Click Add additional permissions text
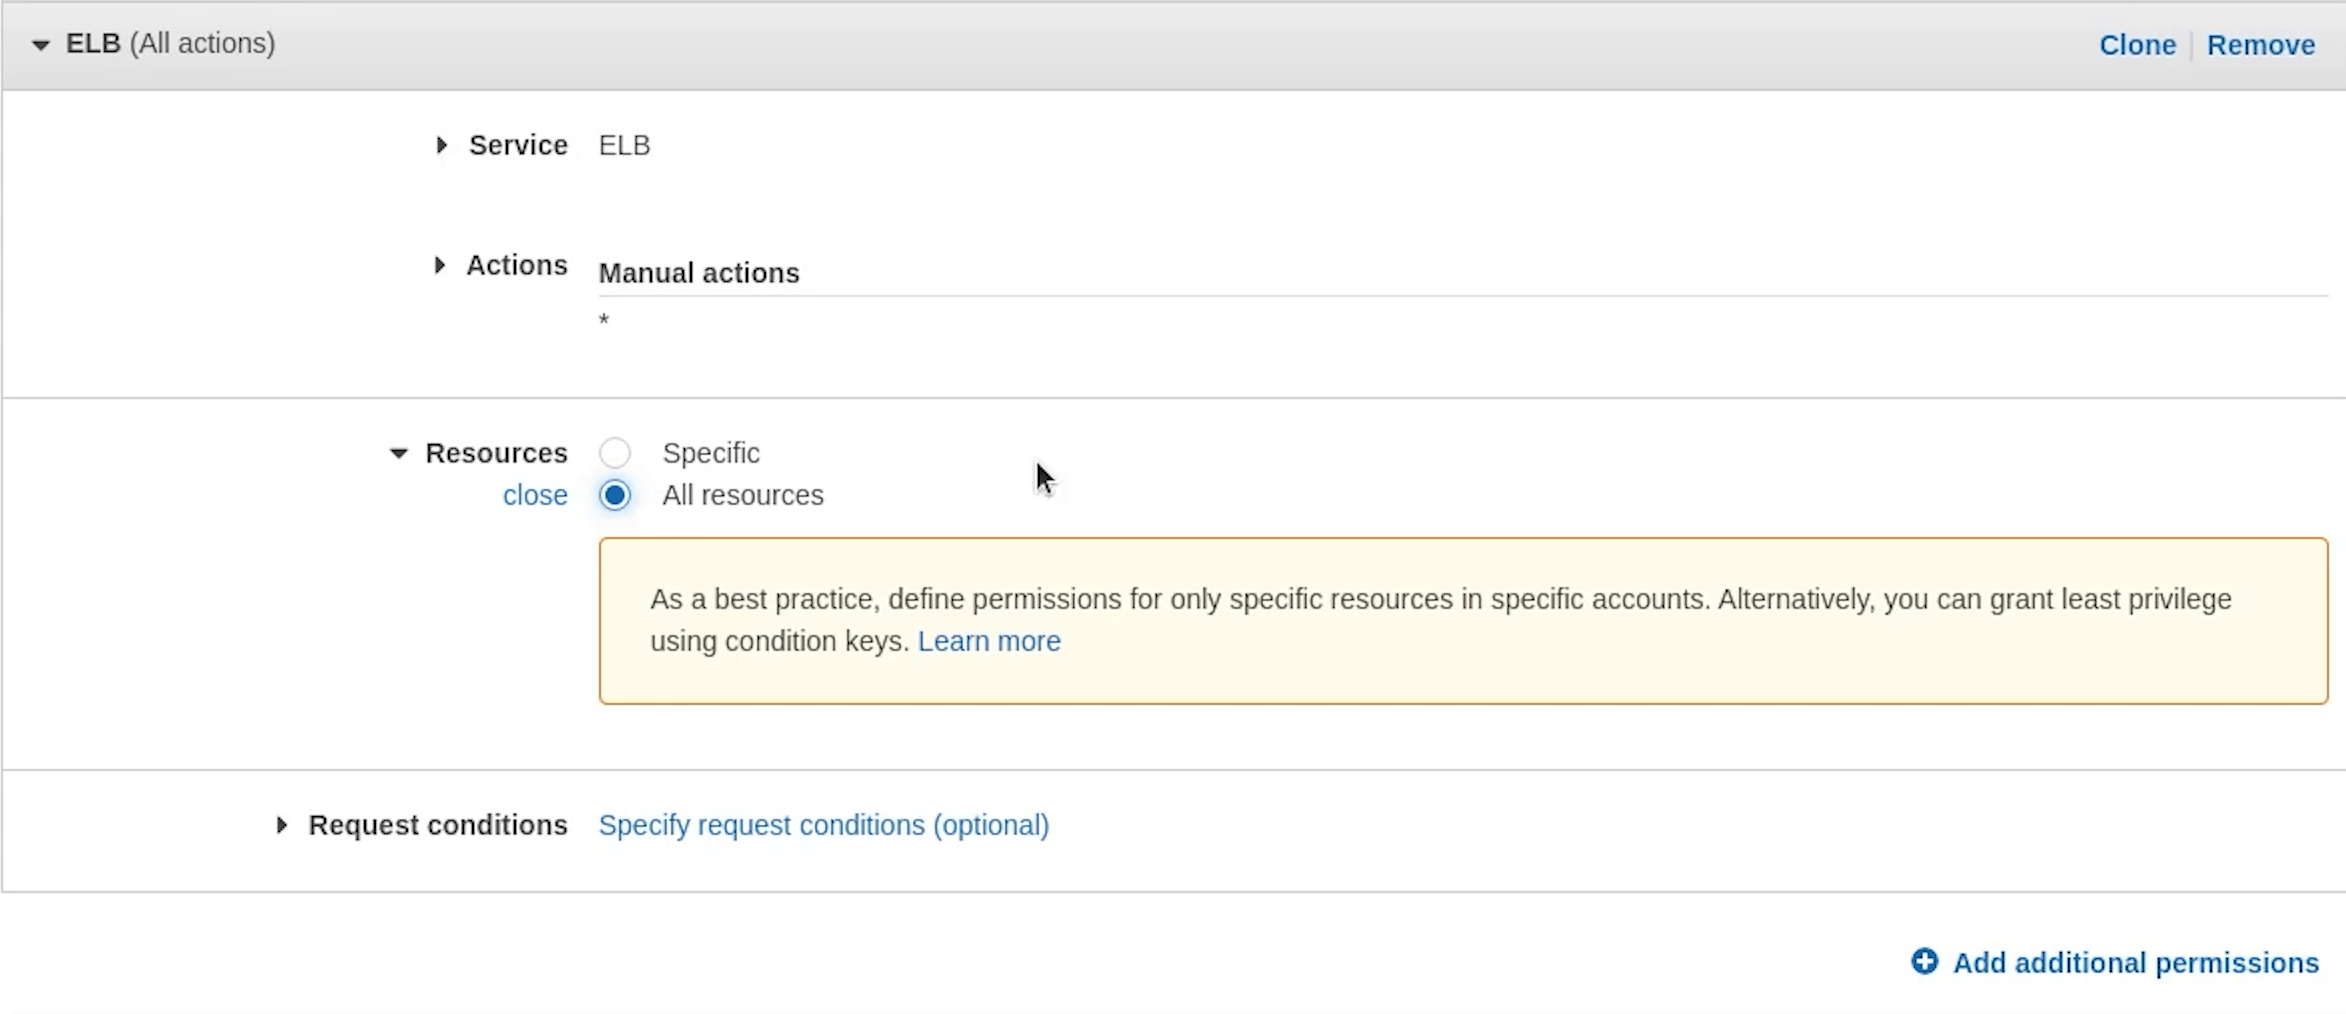The image size is (2346, 1014). tap(2135, 962)
